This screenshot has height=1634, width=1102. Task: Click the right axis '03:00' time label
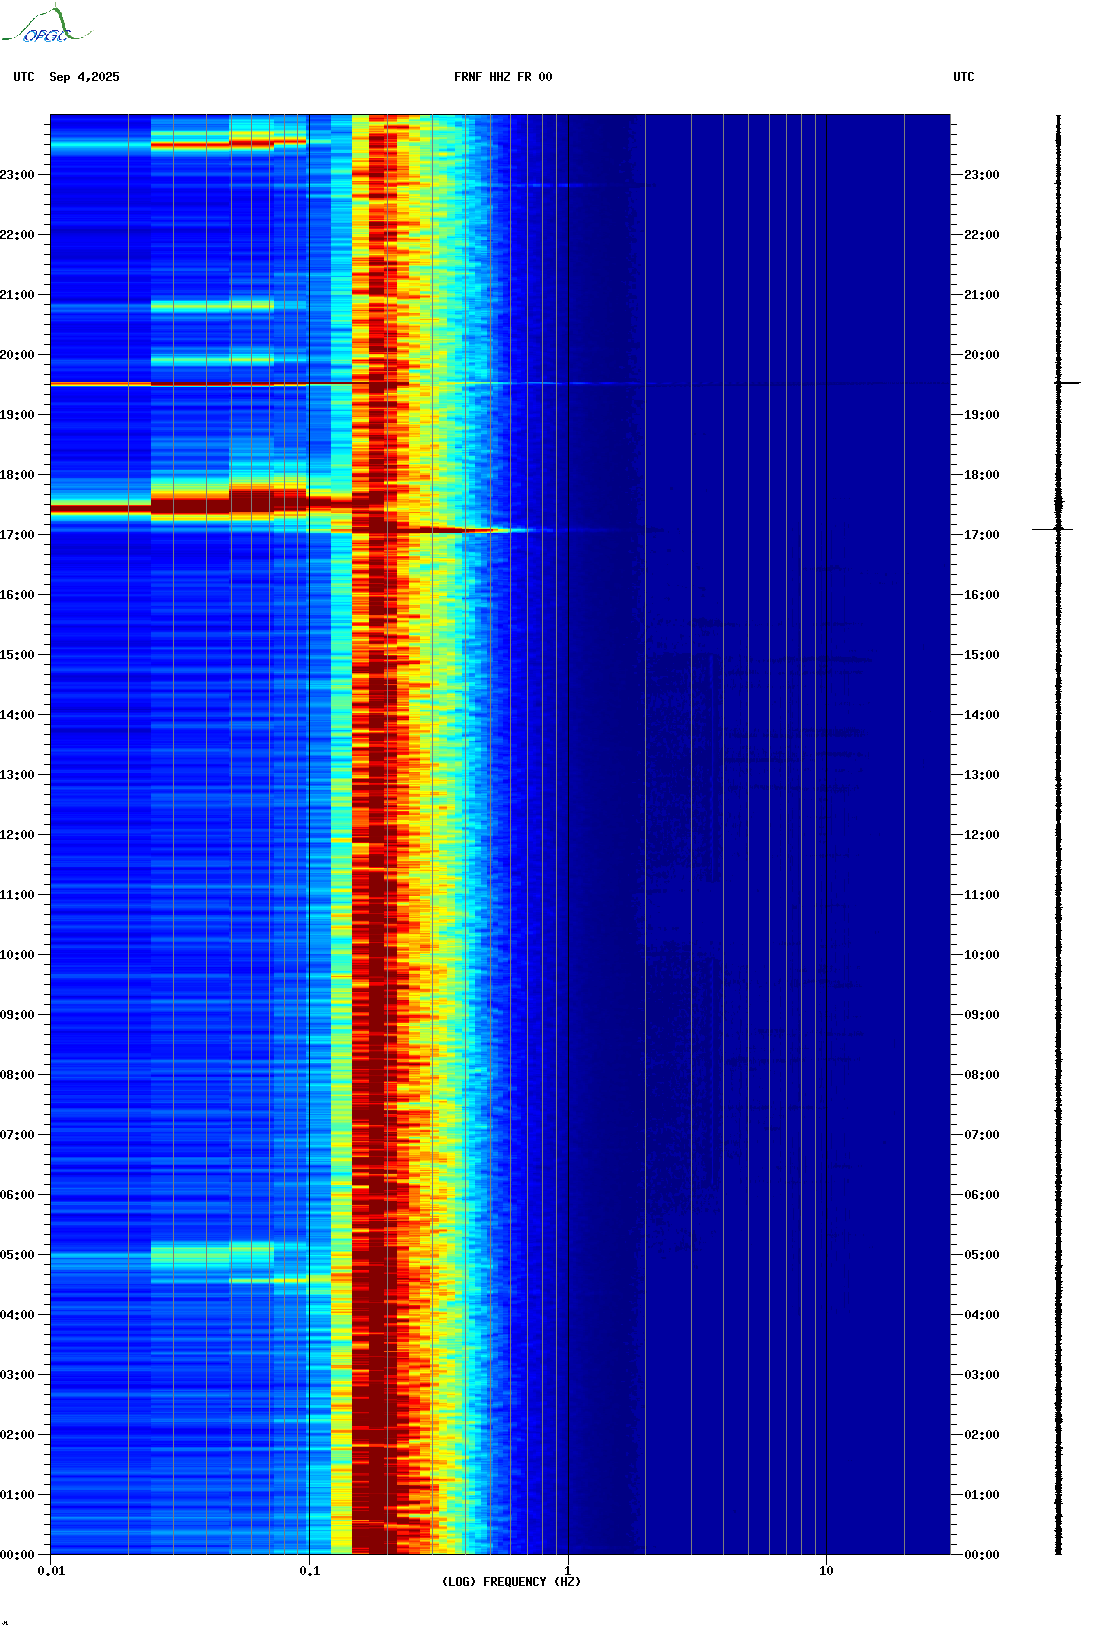click(982, 1375)
